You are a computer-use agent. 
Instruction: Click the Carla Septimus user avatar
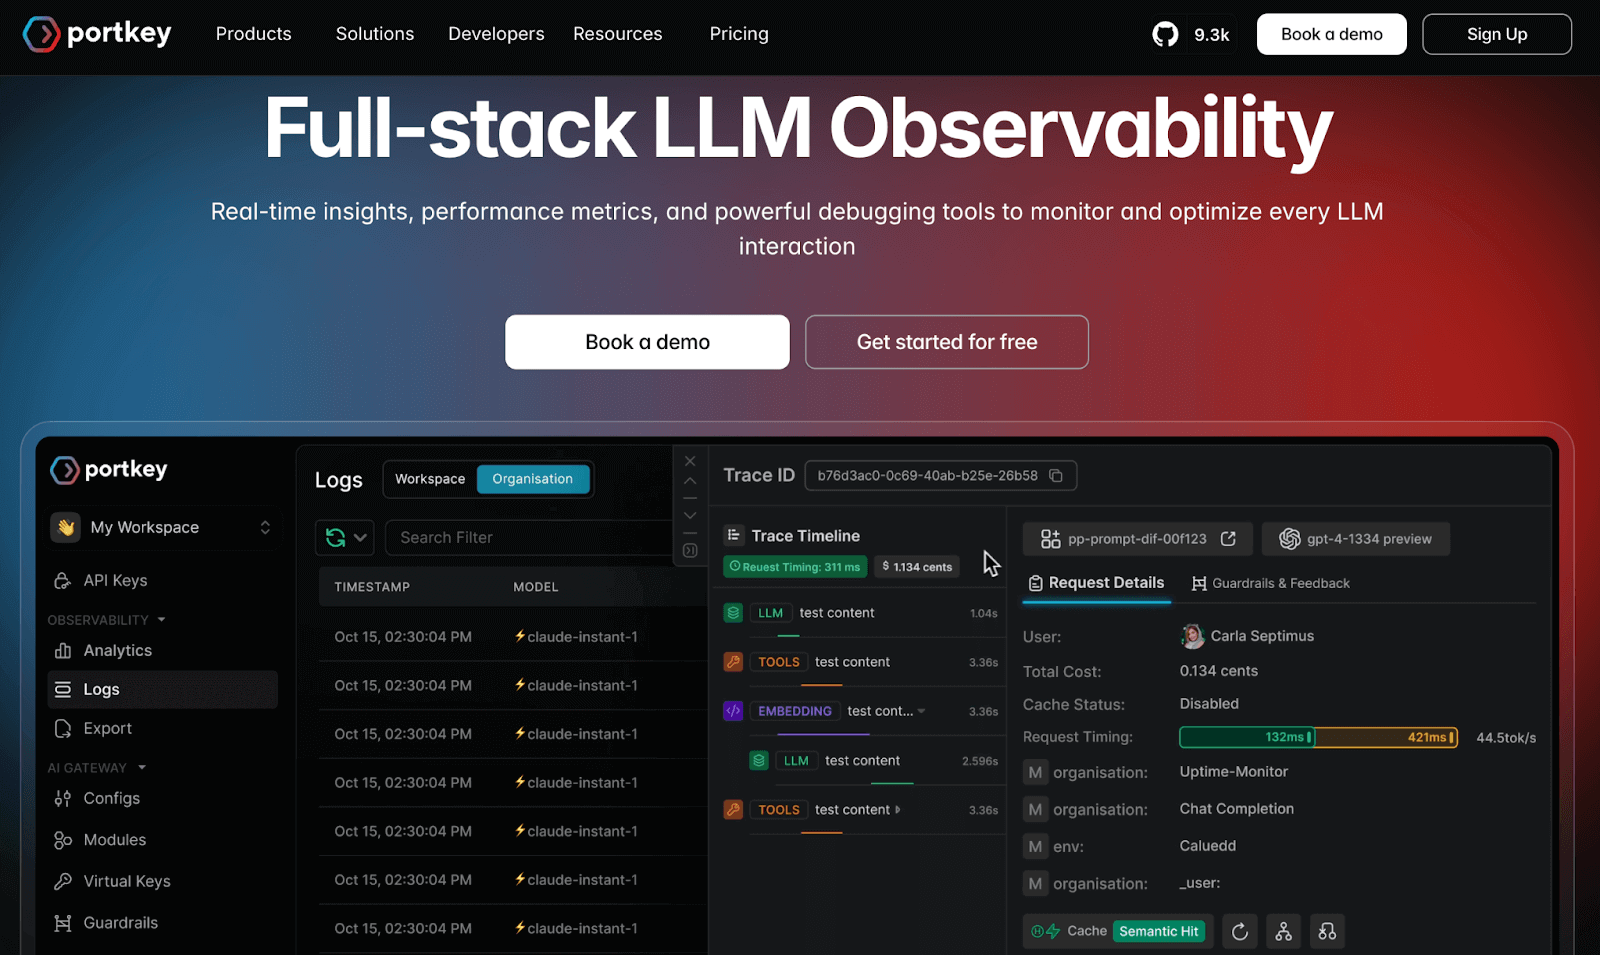tap(1192, 636)
